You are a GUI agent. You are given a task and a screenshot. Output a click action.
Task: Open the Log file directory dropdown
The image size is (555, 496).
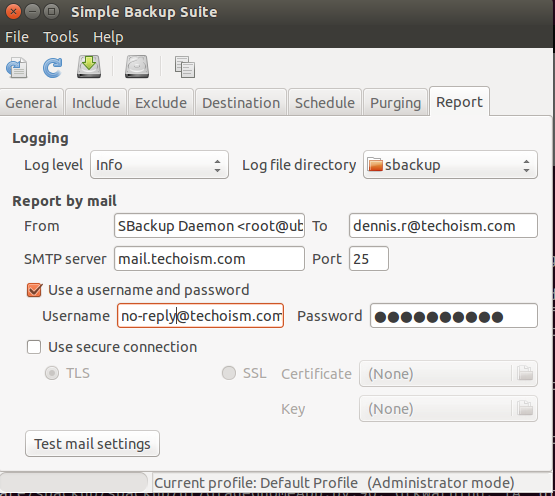pyautogui.click(x=450, y=165)
